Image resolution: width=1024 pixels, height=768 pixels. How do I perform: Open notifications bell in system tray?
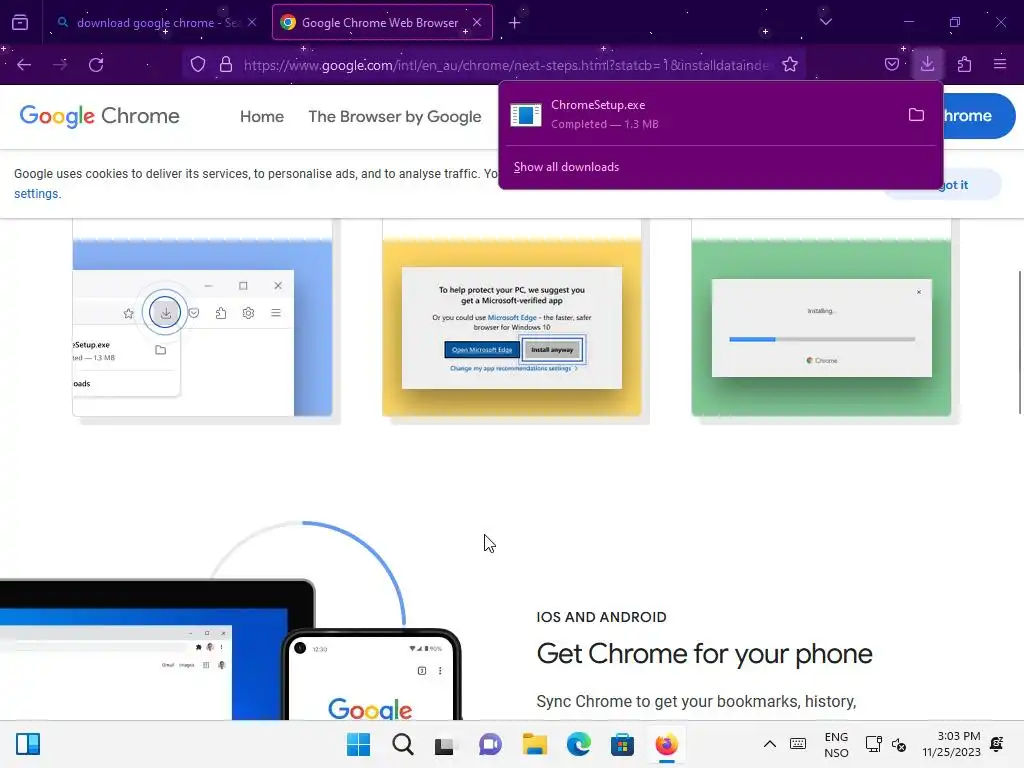997,744
